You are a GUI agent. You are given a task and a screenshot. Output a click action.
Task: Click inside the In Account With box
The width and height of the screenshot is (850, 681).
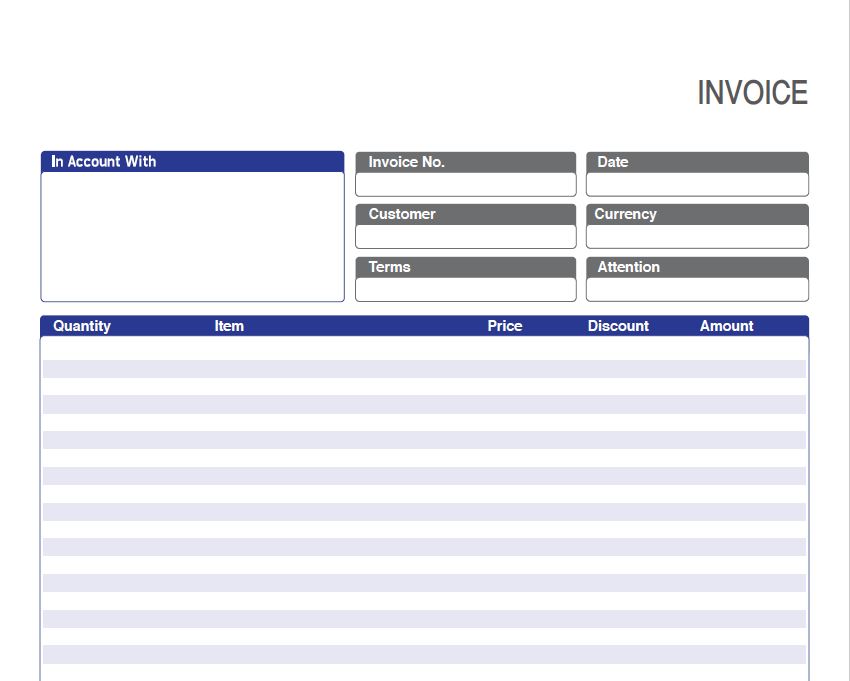click(x=192, y=235)
